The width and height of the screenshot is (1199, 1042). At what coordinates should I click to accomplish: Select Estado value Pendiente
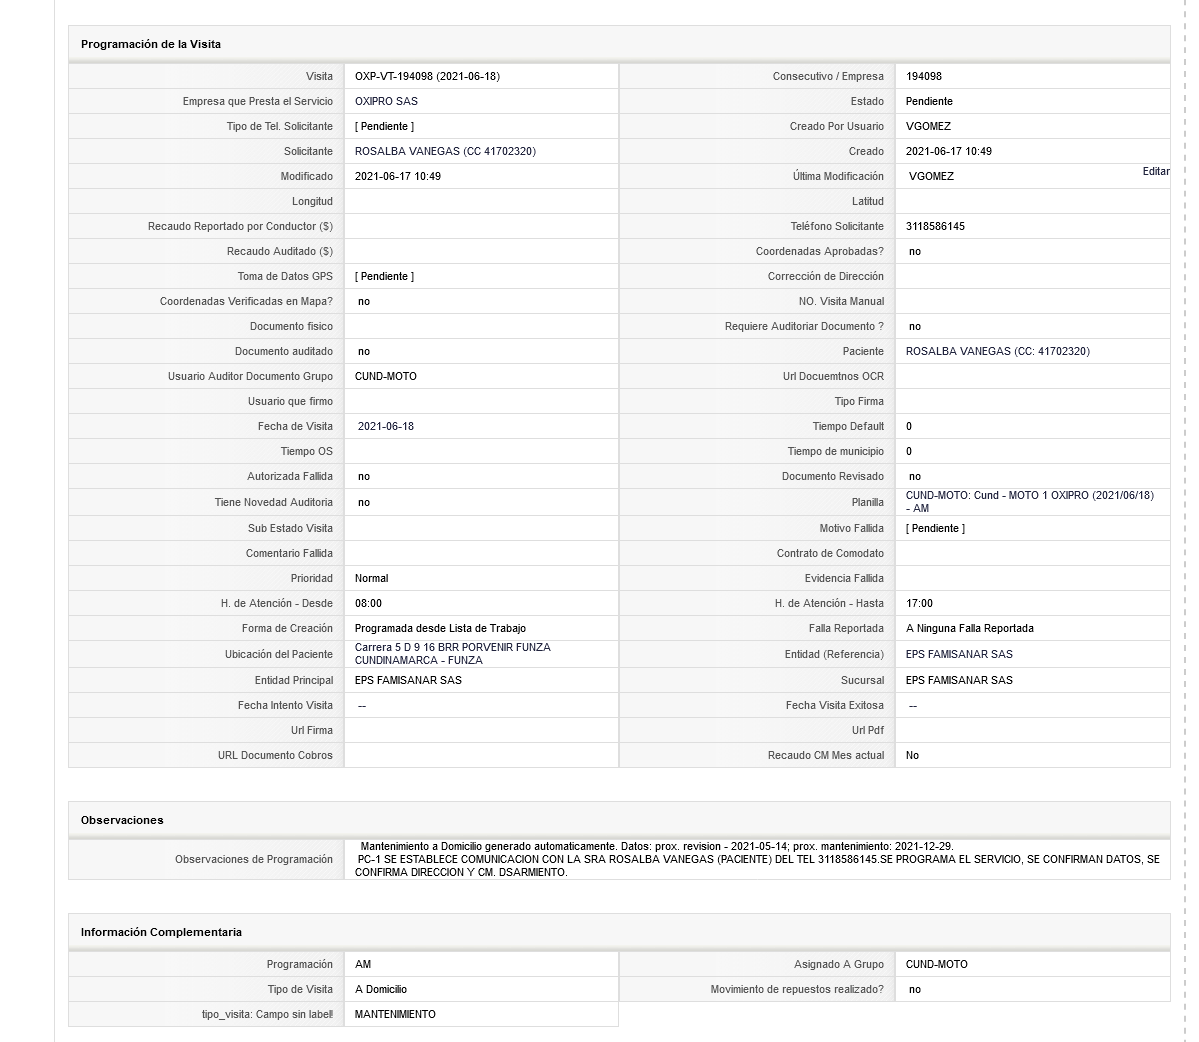point(929,101)
